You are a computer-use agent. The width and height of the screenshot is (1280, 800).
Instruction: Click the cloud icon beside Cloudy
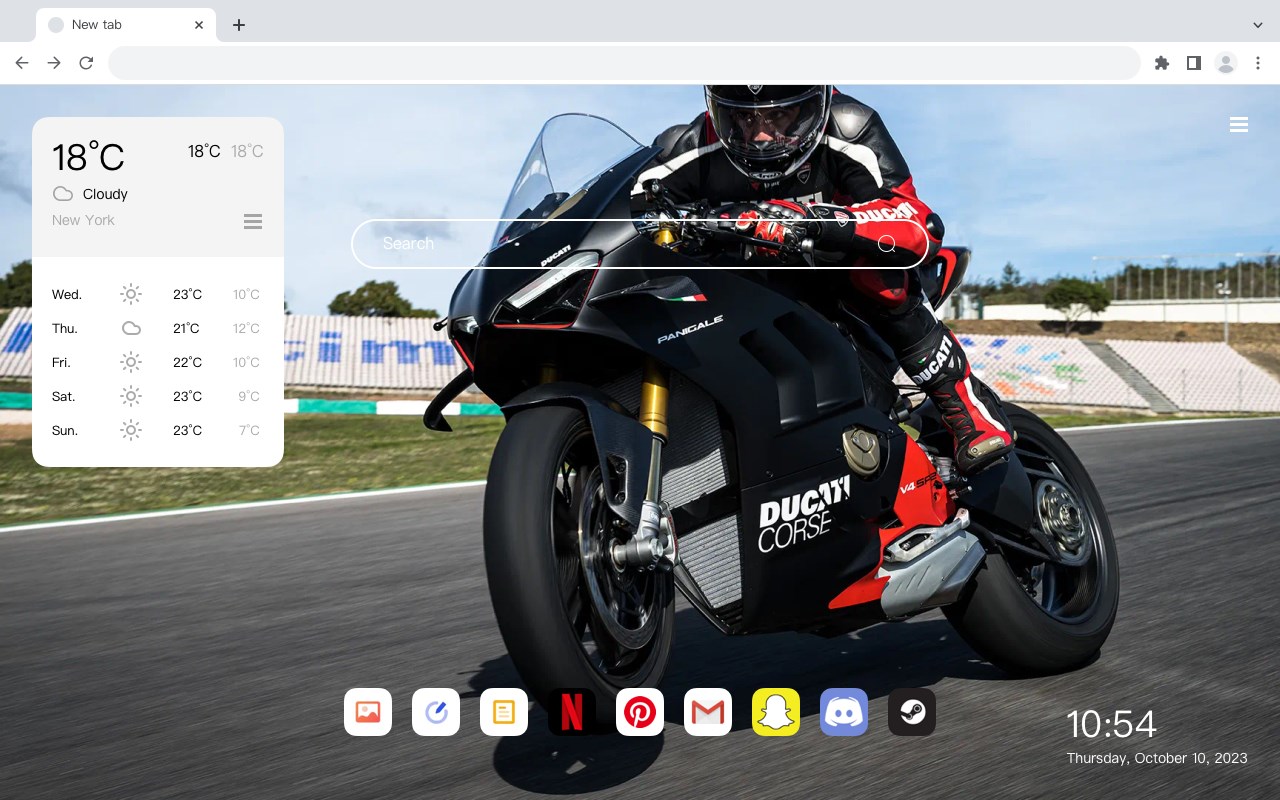(63, 194)
